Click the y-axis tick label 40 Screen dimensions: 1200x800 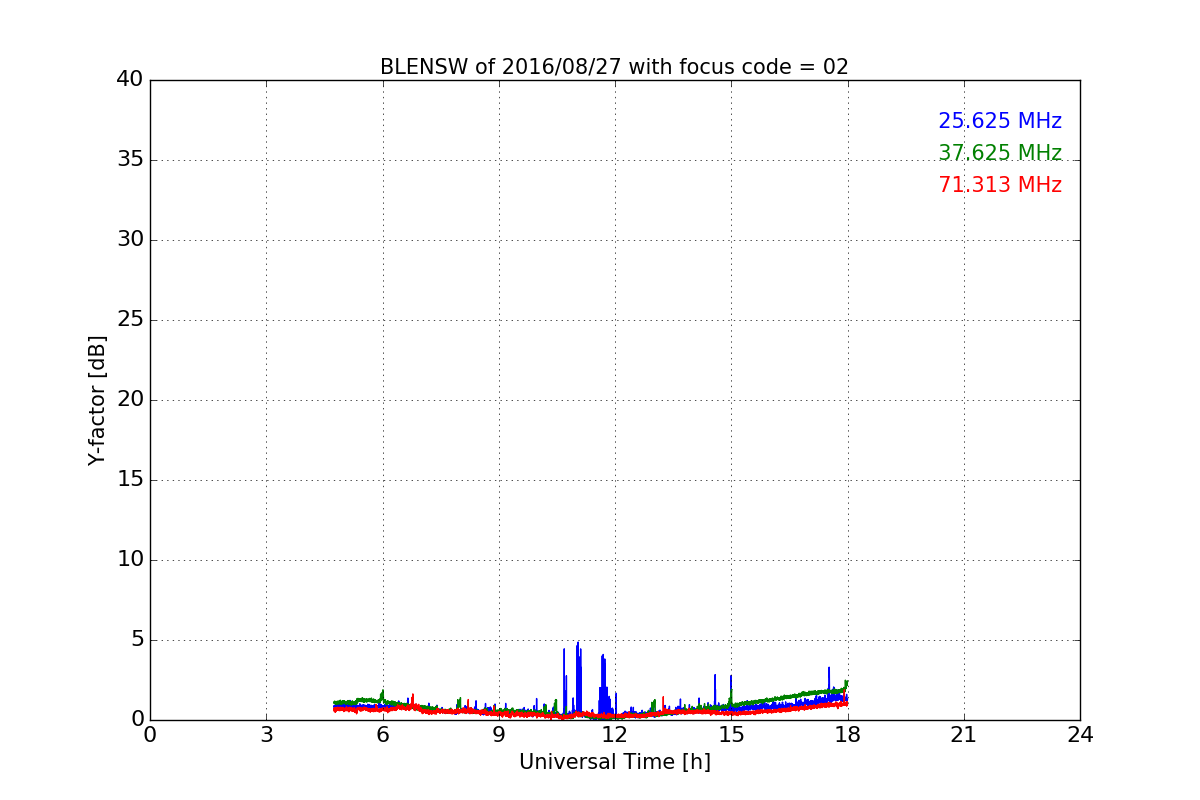(x=130, y=79)
